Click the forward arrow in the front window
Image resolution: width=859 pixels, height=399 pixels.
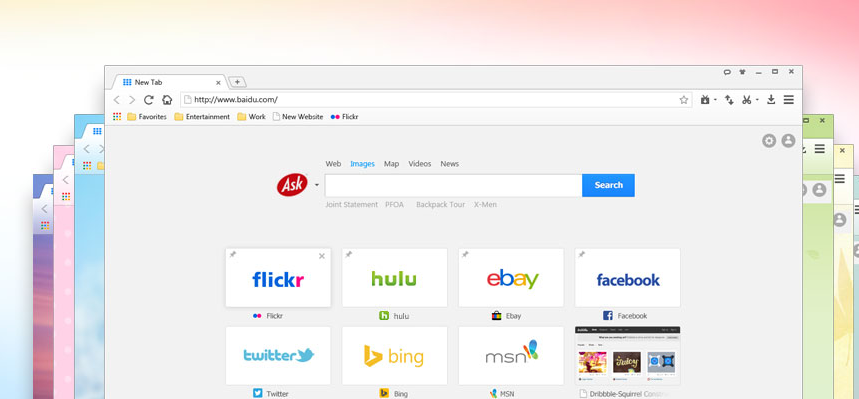132,100
